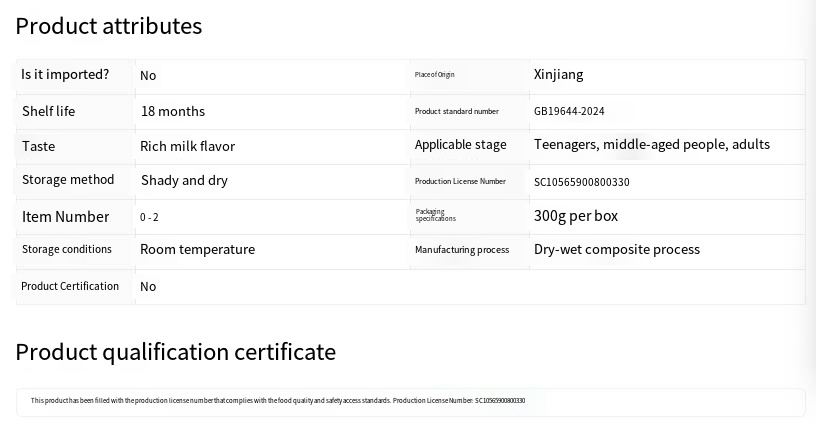Select the Product Certification label

pos(70,286)
